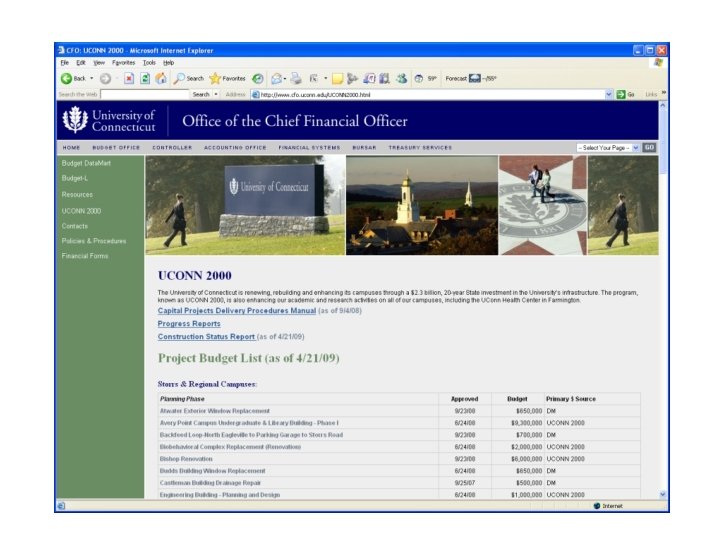
Task: Open the ACCOUNTING OFFICE navigation tab
Action: point(235,148)
